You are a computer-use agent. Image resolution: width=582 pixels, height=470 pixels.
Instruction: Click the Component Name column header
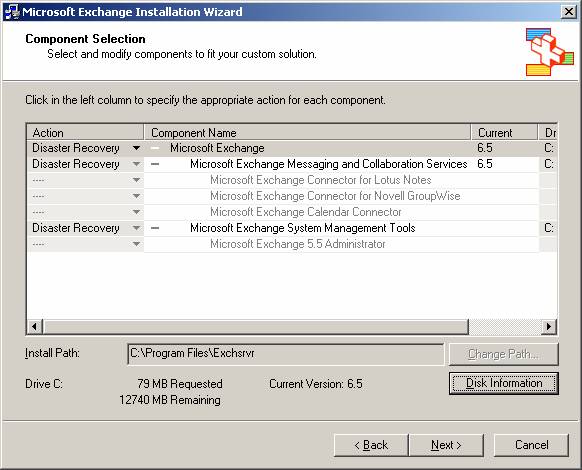pyautogui.click(x=307, y=133)
